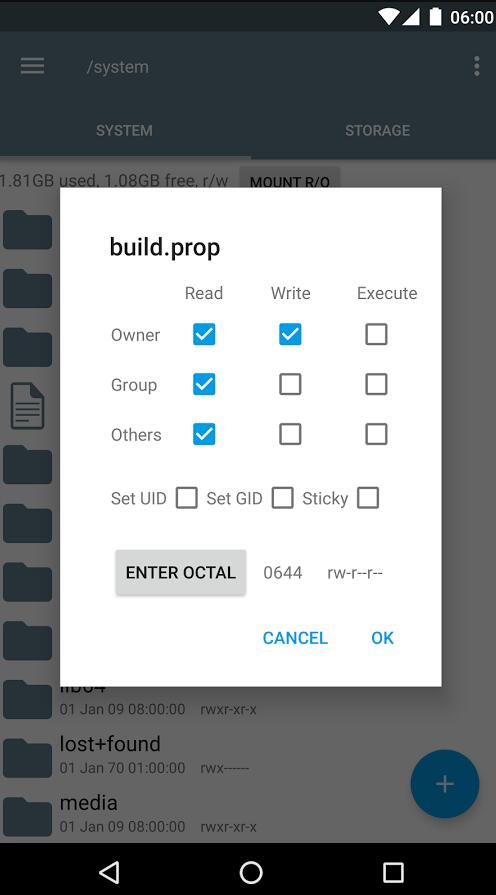Uncheck Group Read permission
This screenshot has height=895, width=496.
click(204, 385)
